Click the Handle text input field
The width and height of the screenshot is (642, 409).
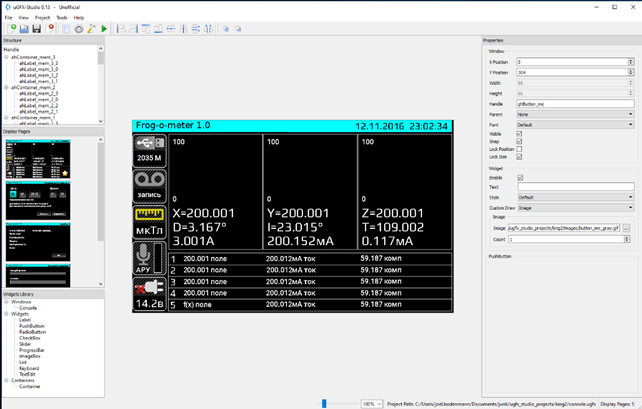point(575,104)
